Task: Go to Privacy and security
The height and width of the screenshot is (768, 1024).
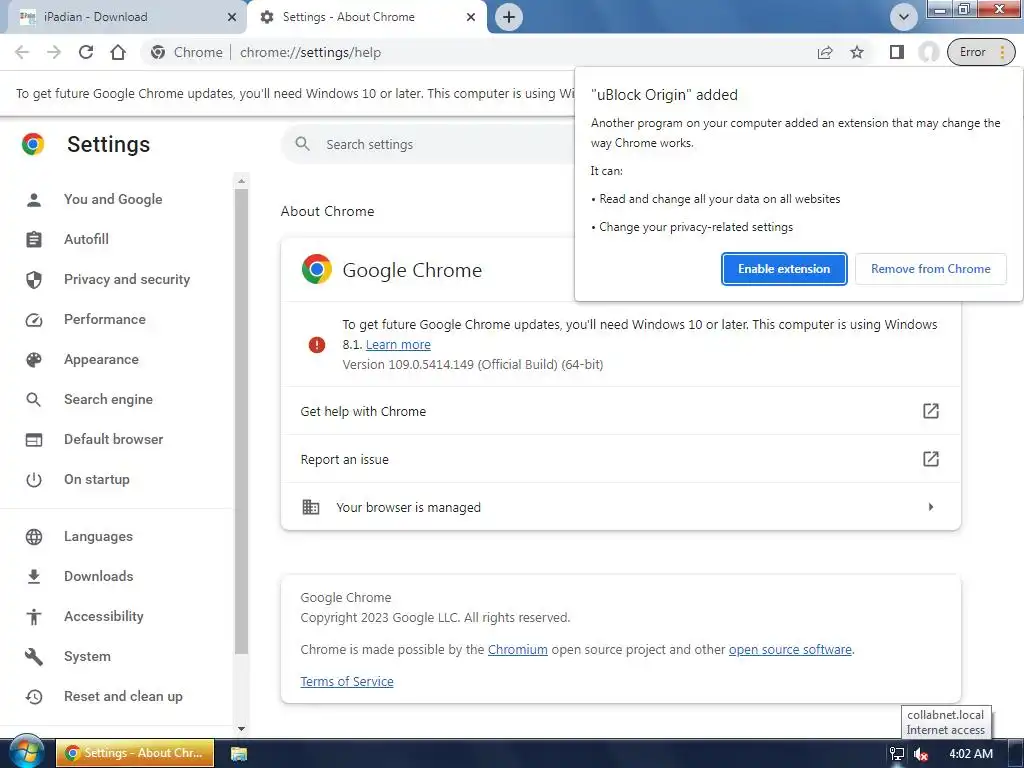Action: click(127, 280)
